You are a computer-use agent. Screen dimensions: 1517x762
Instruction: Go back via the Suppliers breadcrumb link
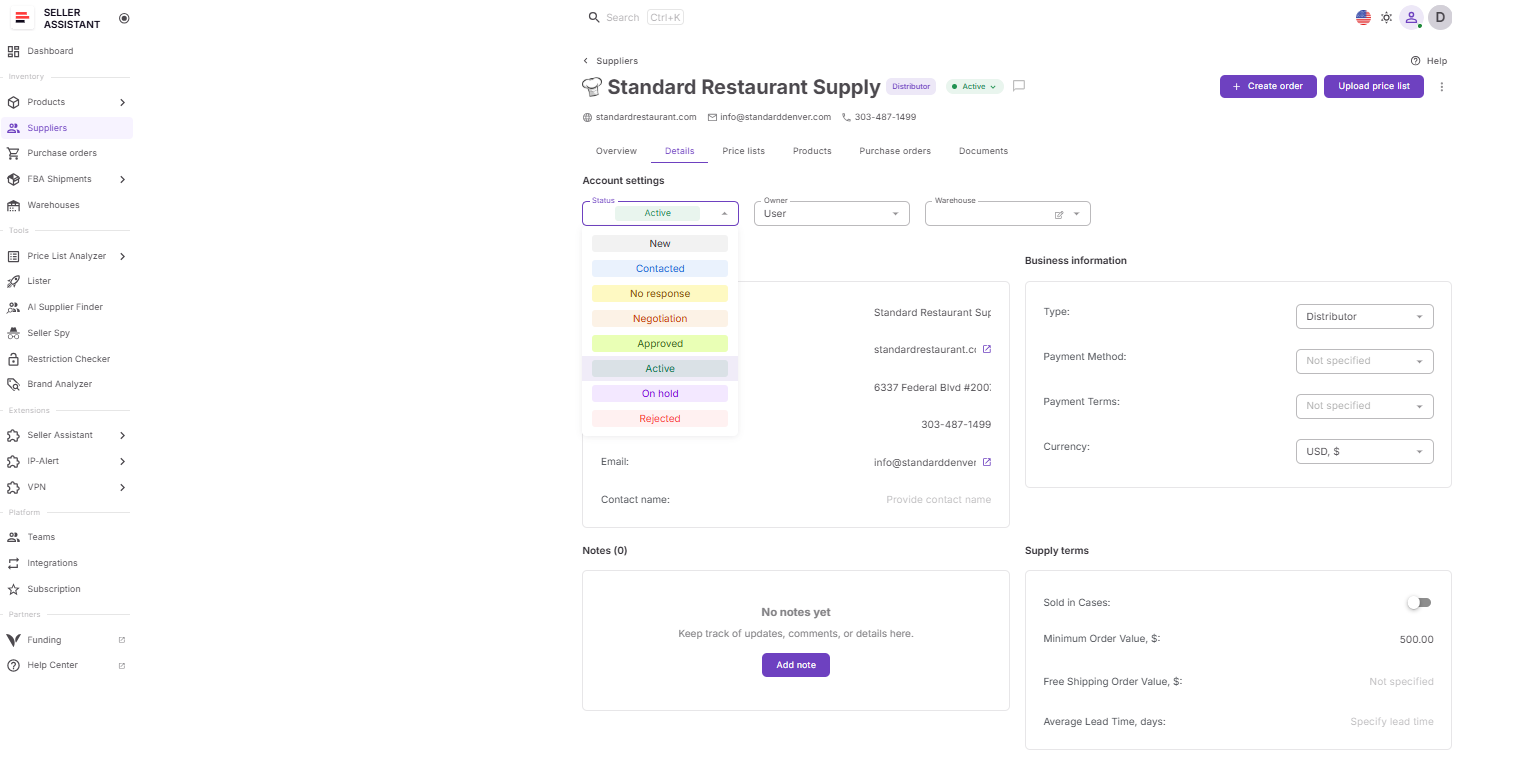coord(610,61)
